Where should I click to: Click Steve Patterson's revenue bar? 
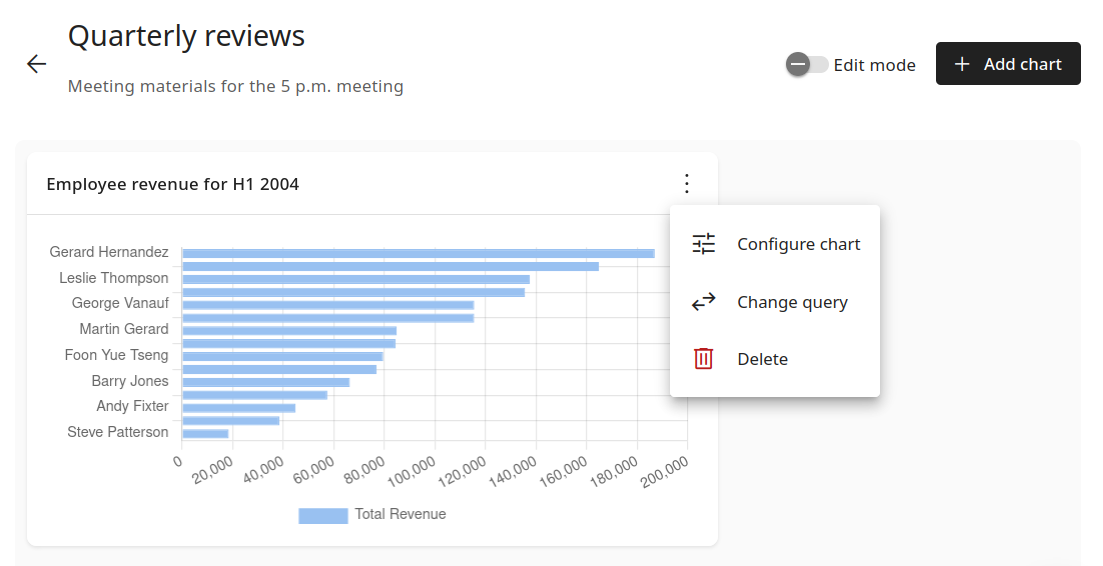click(x=205, y=433)
